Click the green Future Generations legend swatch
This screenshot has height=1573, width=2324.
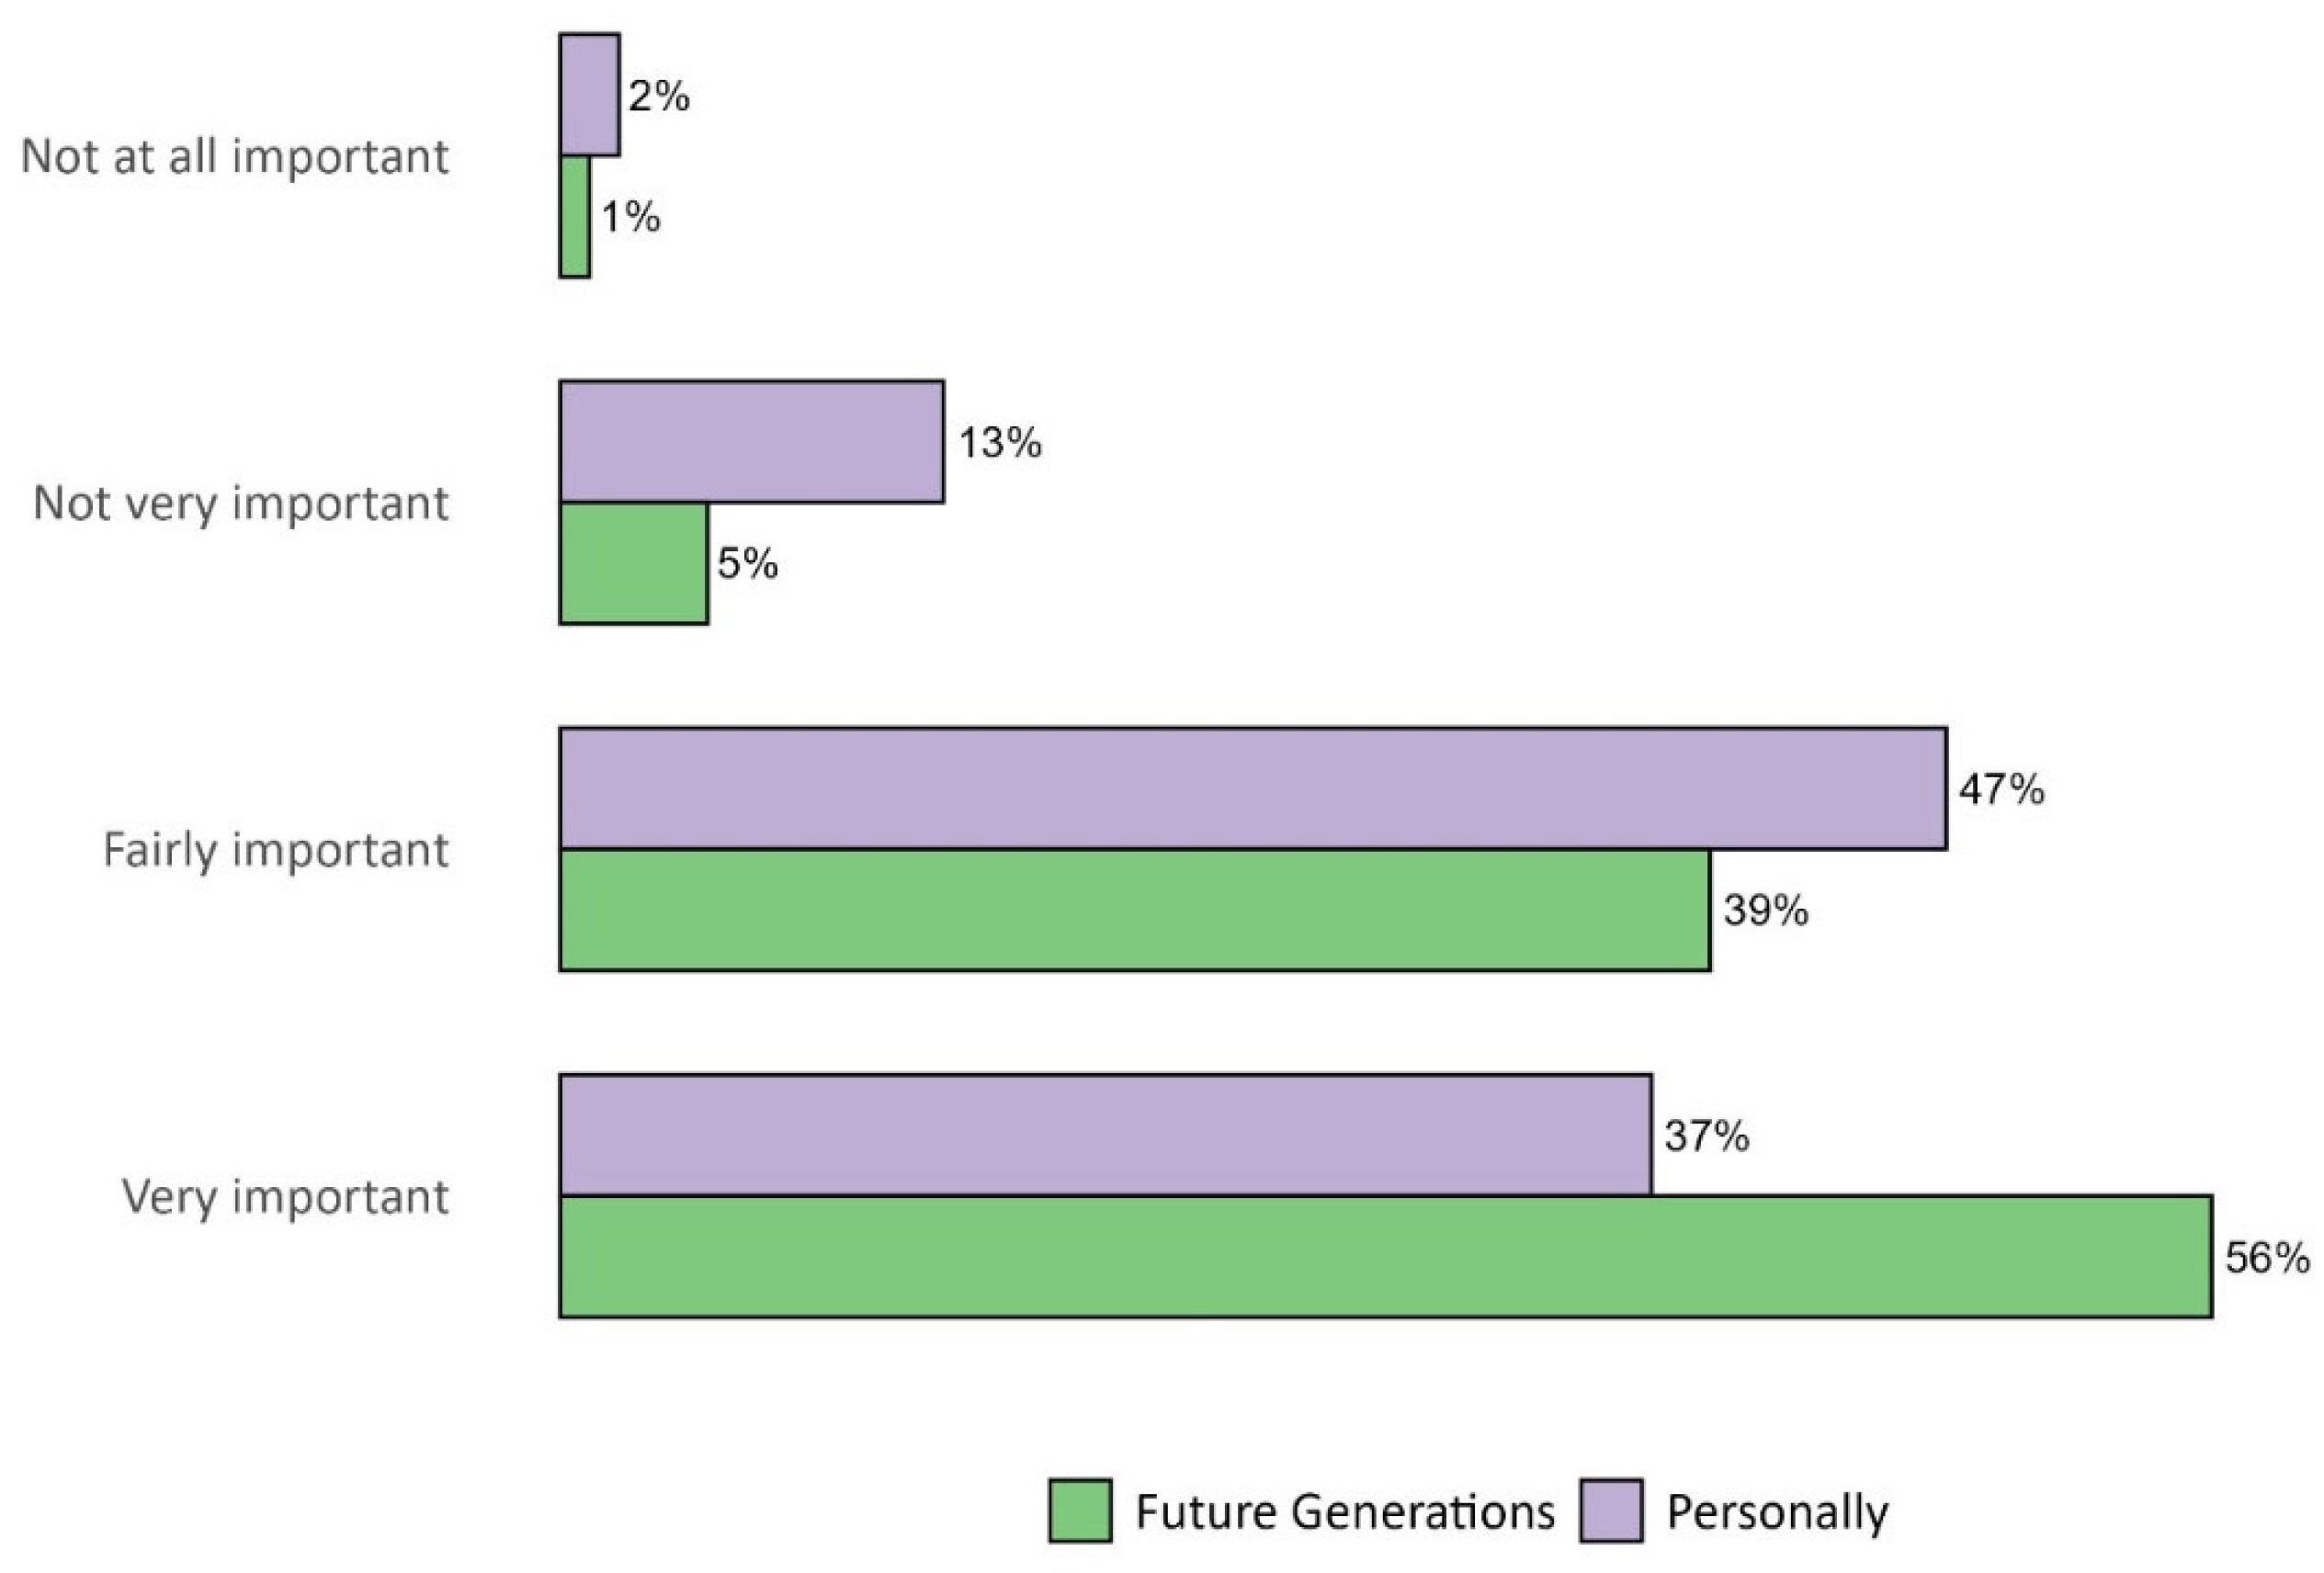[x=1080, y=1511]
